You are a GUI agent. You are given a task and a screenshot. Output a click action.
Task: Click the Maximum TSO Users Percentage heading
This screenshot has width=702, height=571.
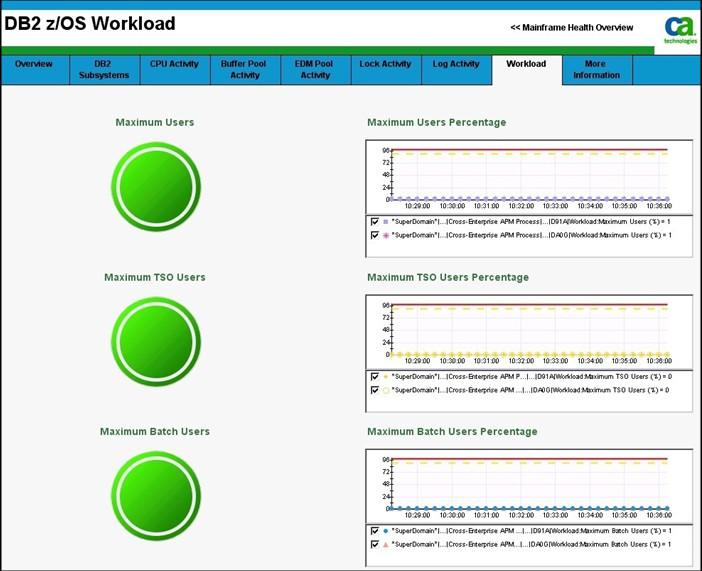point(448,277)
